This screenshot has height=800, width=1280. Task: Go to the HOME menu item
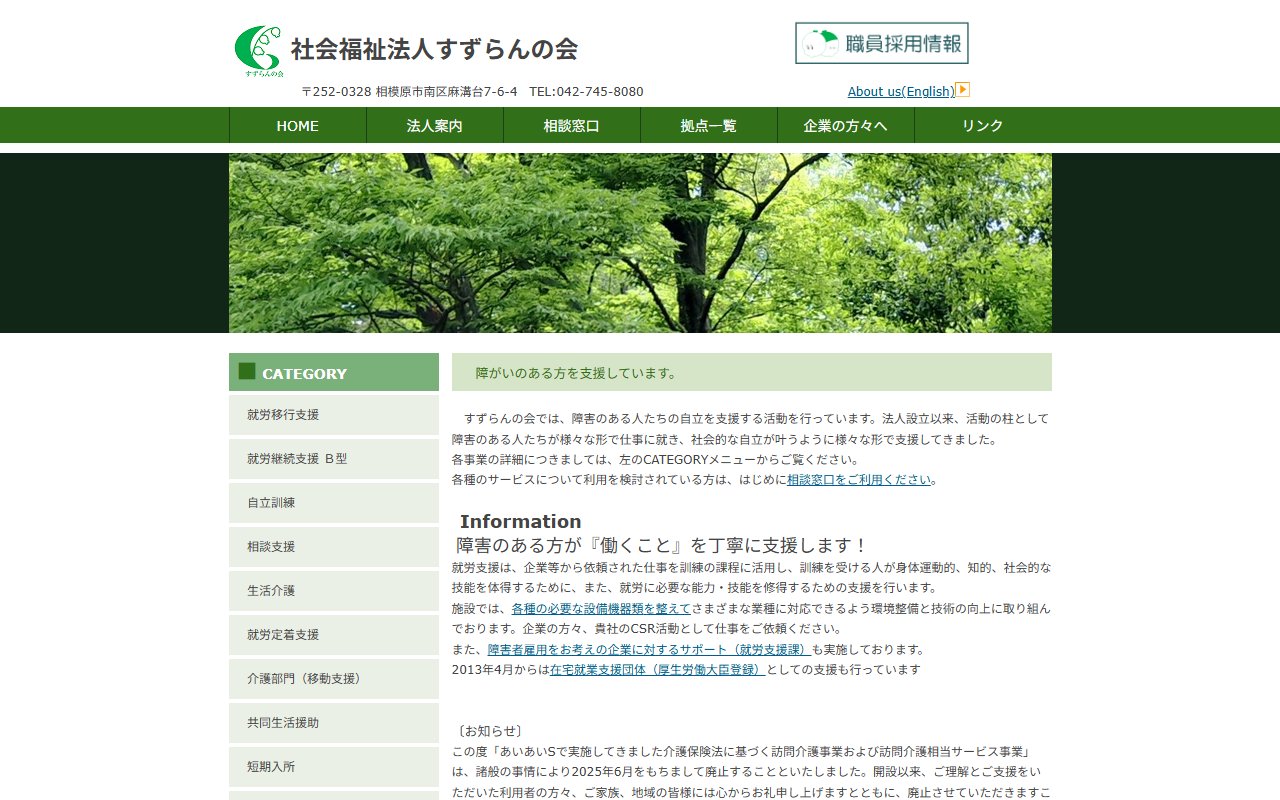tap(298, 125)
